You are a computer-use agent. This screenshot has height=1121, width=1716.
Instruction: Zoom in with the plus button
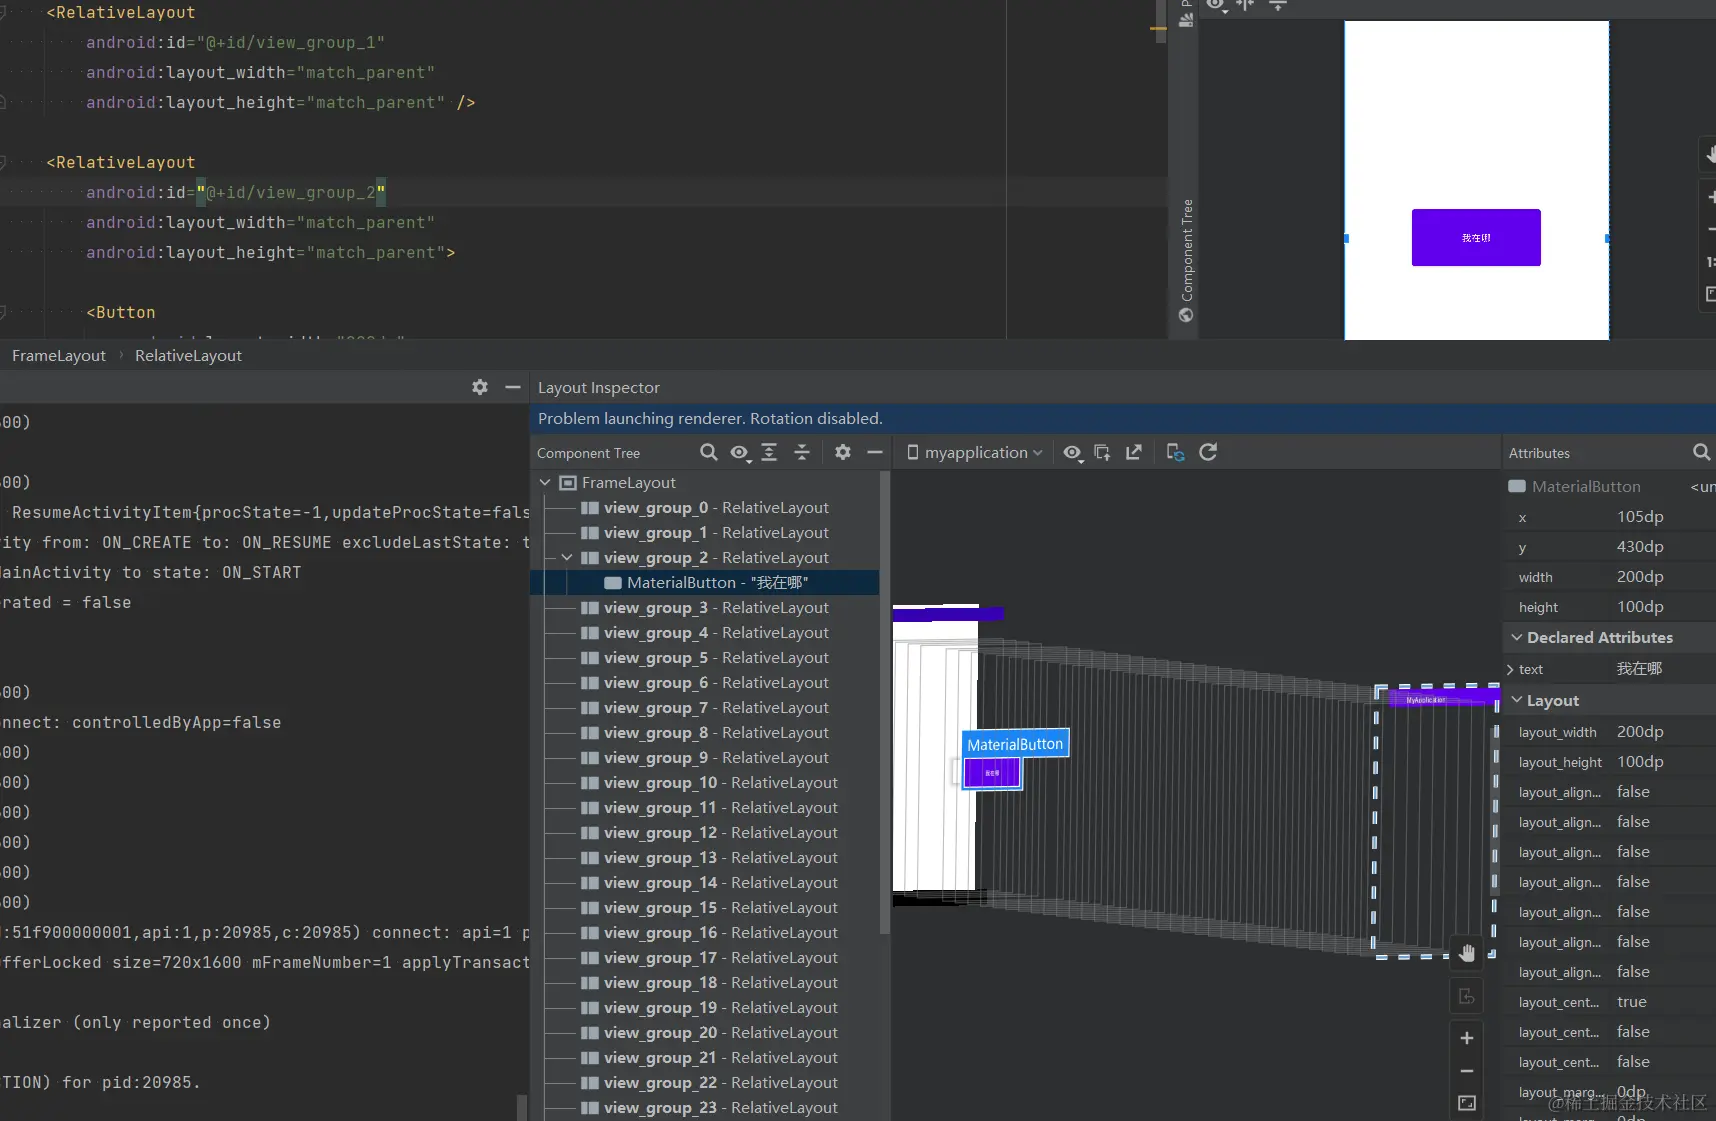(x=1467, y=1038)
